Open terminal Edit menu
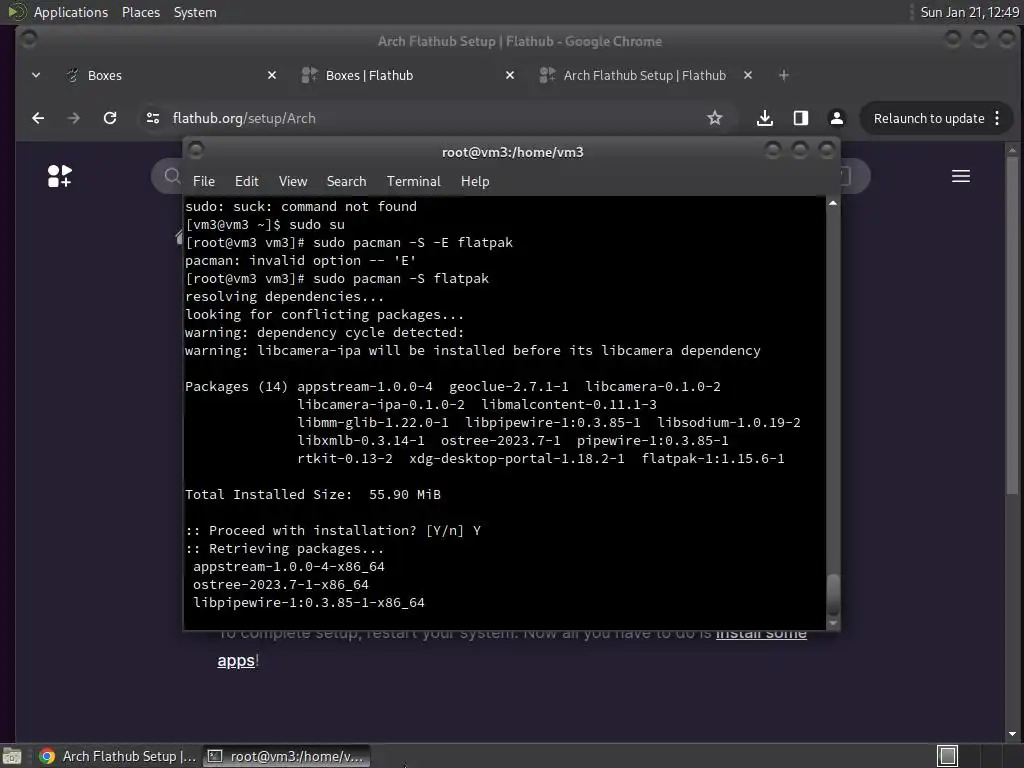 246,181
